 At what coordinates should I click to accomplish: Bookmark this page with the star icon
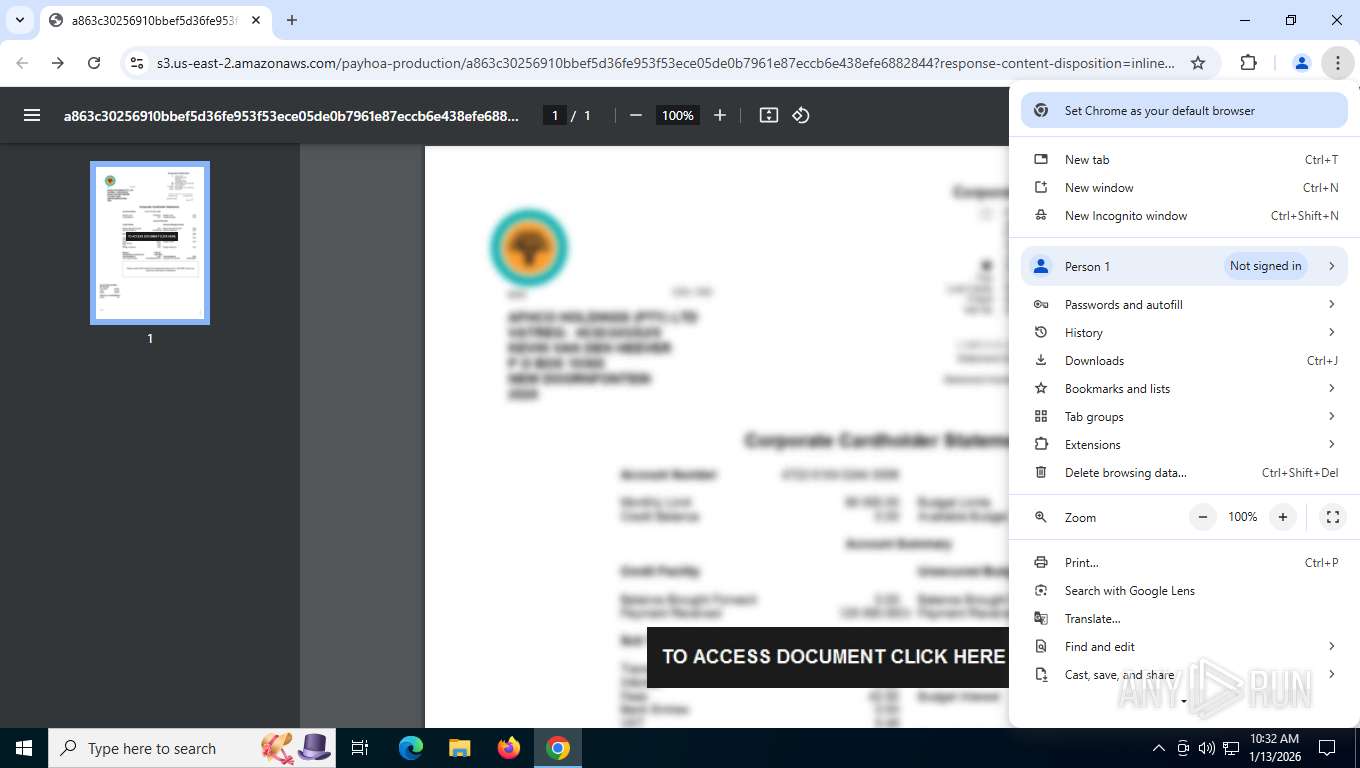click(x=1198, y=63)
